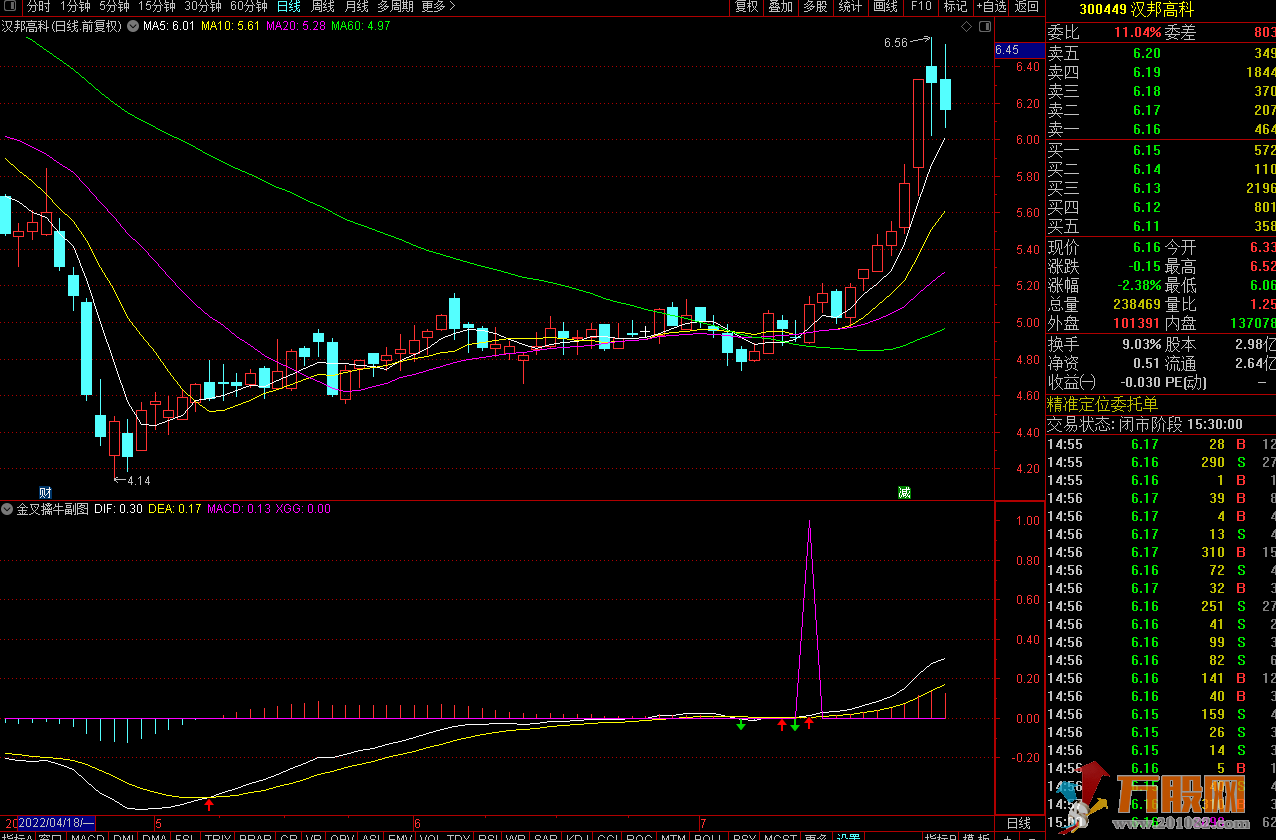Toggle the 叠加 overlay option
Viewport: 1276px width, 840px height.
tap(781, 7)
